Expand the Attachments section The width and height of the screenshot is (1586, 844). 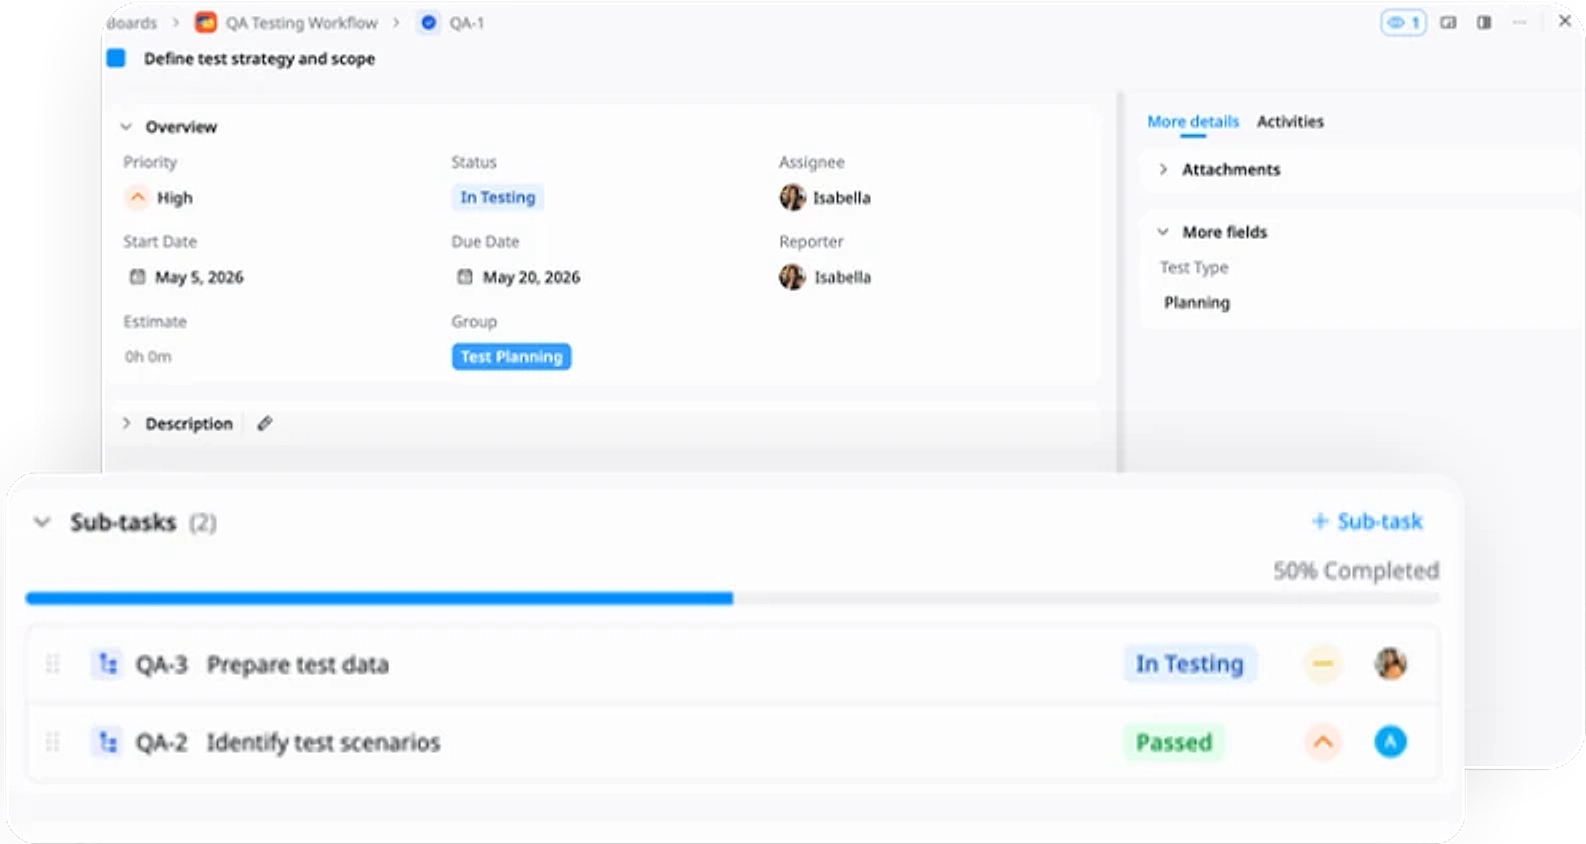(x=1163, y=169)
